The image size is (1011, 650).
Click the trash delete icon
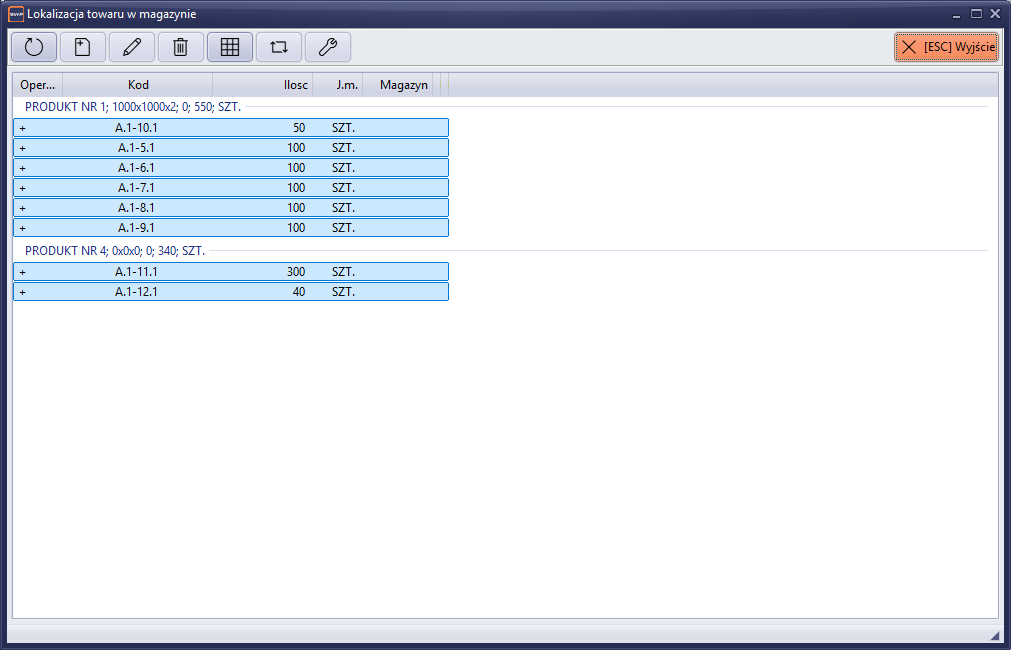(181, 47)
